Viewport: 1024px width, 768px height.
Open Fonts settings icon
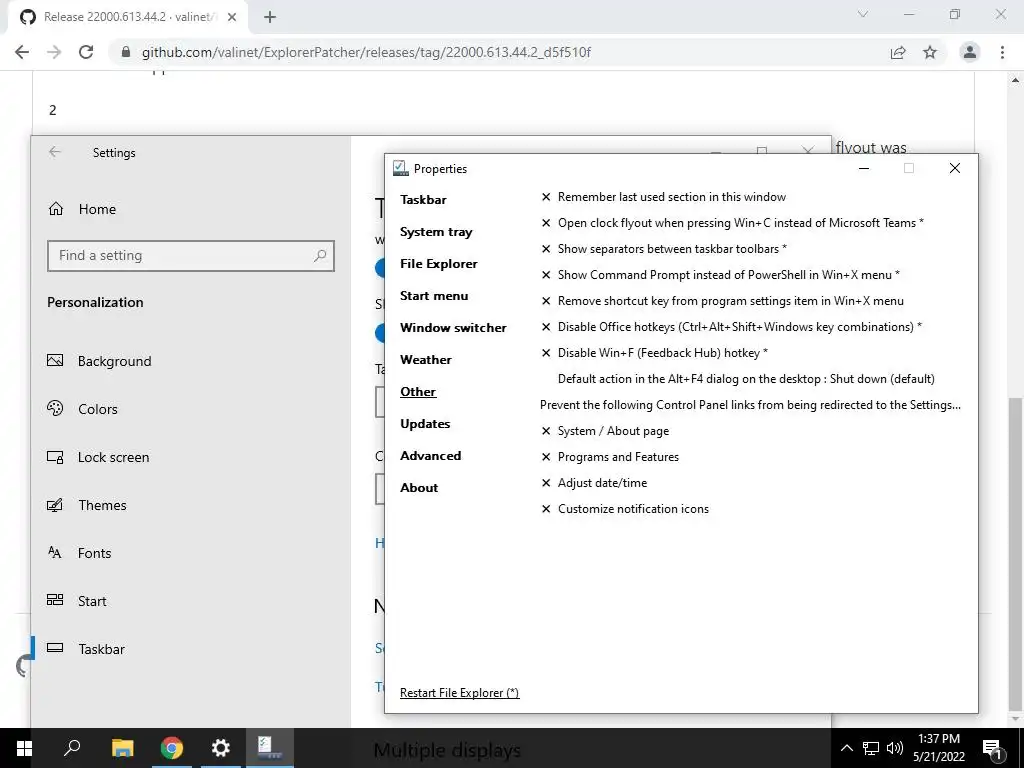tap(55, 552)
